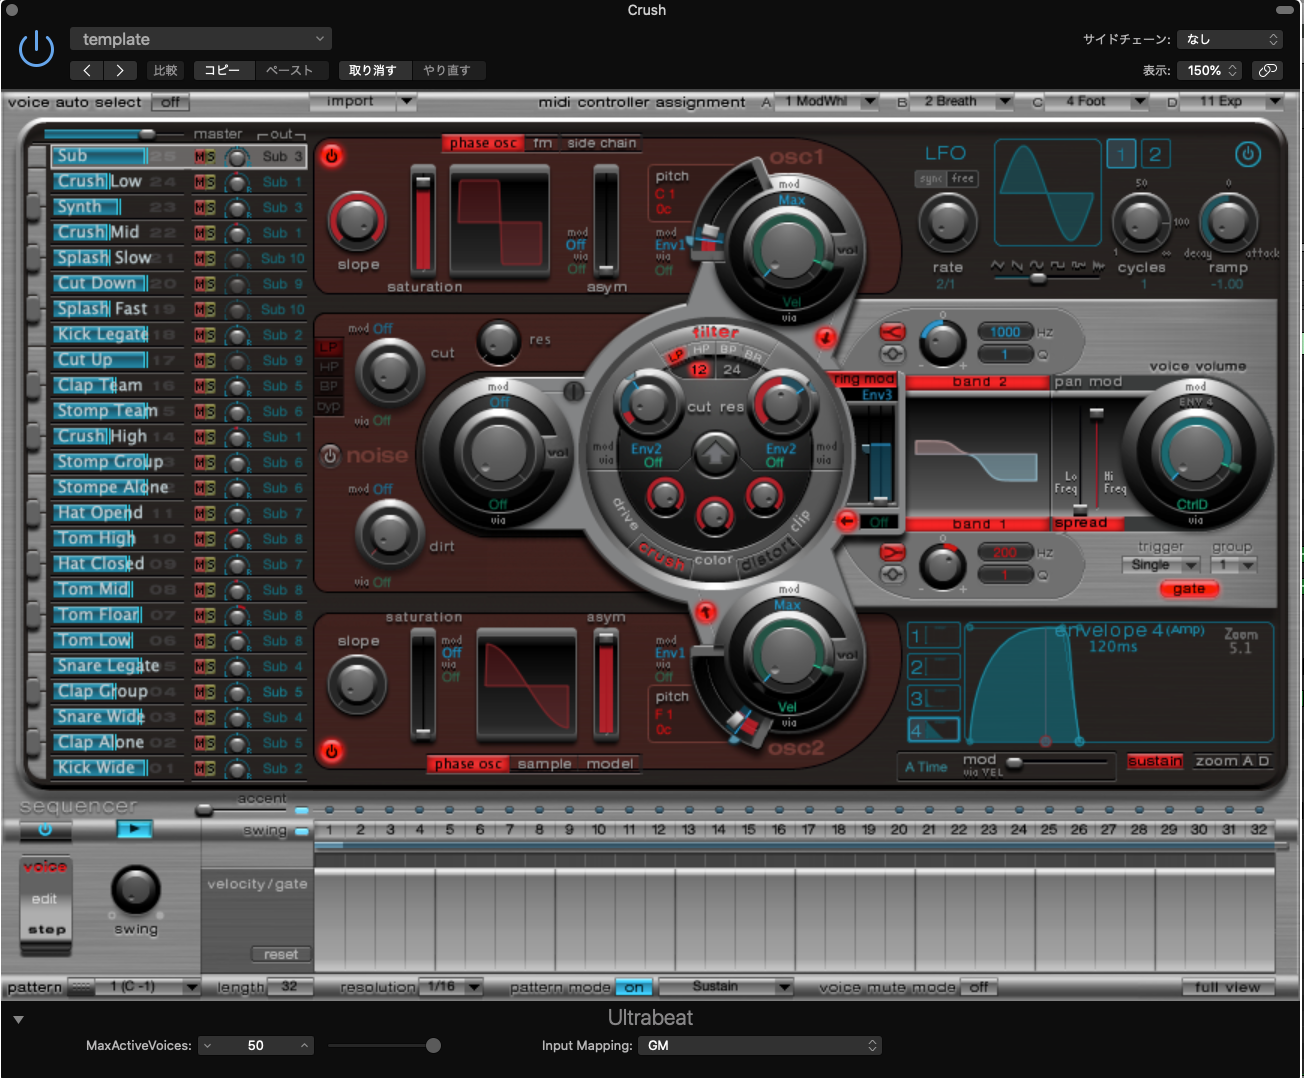This screenshot has width=1304, height=1078.
Task: Toggle envelope sustain button
Action: pyautogui.click(x=1155, y=761)
